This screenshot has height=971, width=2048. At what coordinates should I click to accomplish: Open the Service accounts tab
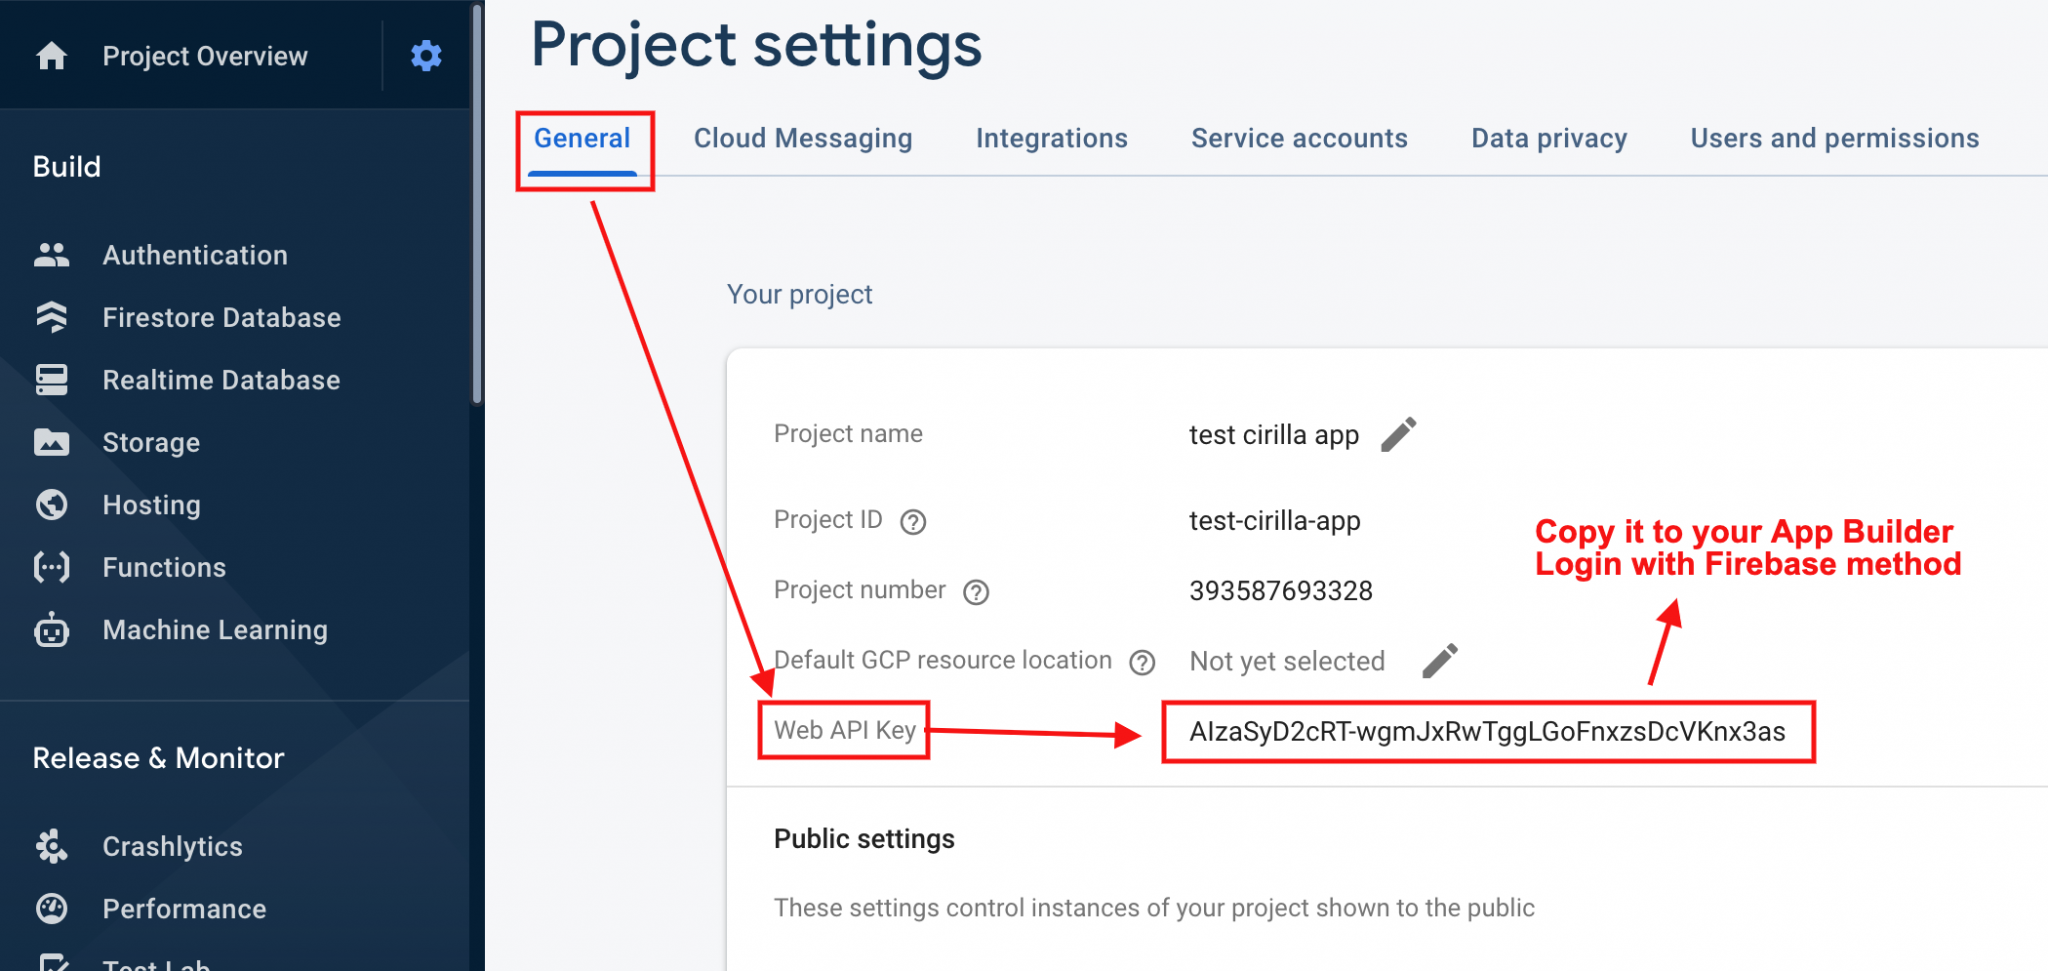click(x=1298, y=138)
